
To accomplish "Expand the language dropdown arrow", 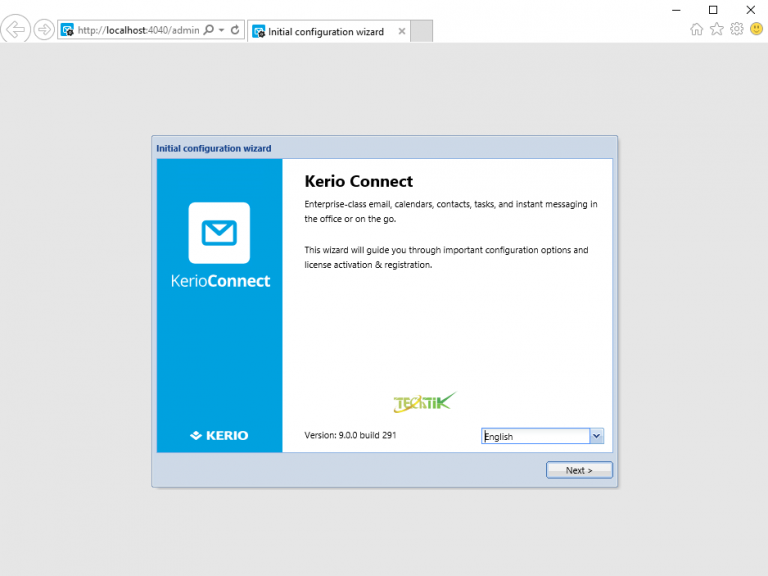I will 597,436.
